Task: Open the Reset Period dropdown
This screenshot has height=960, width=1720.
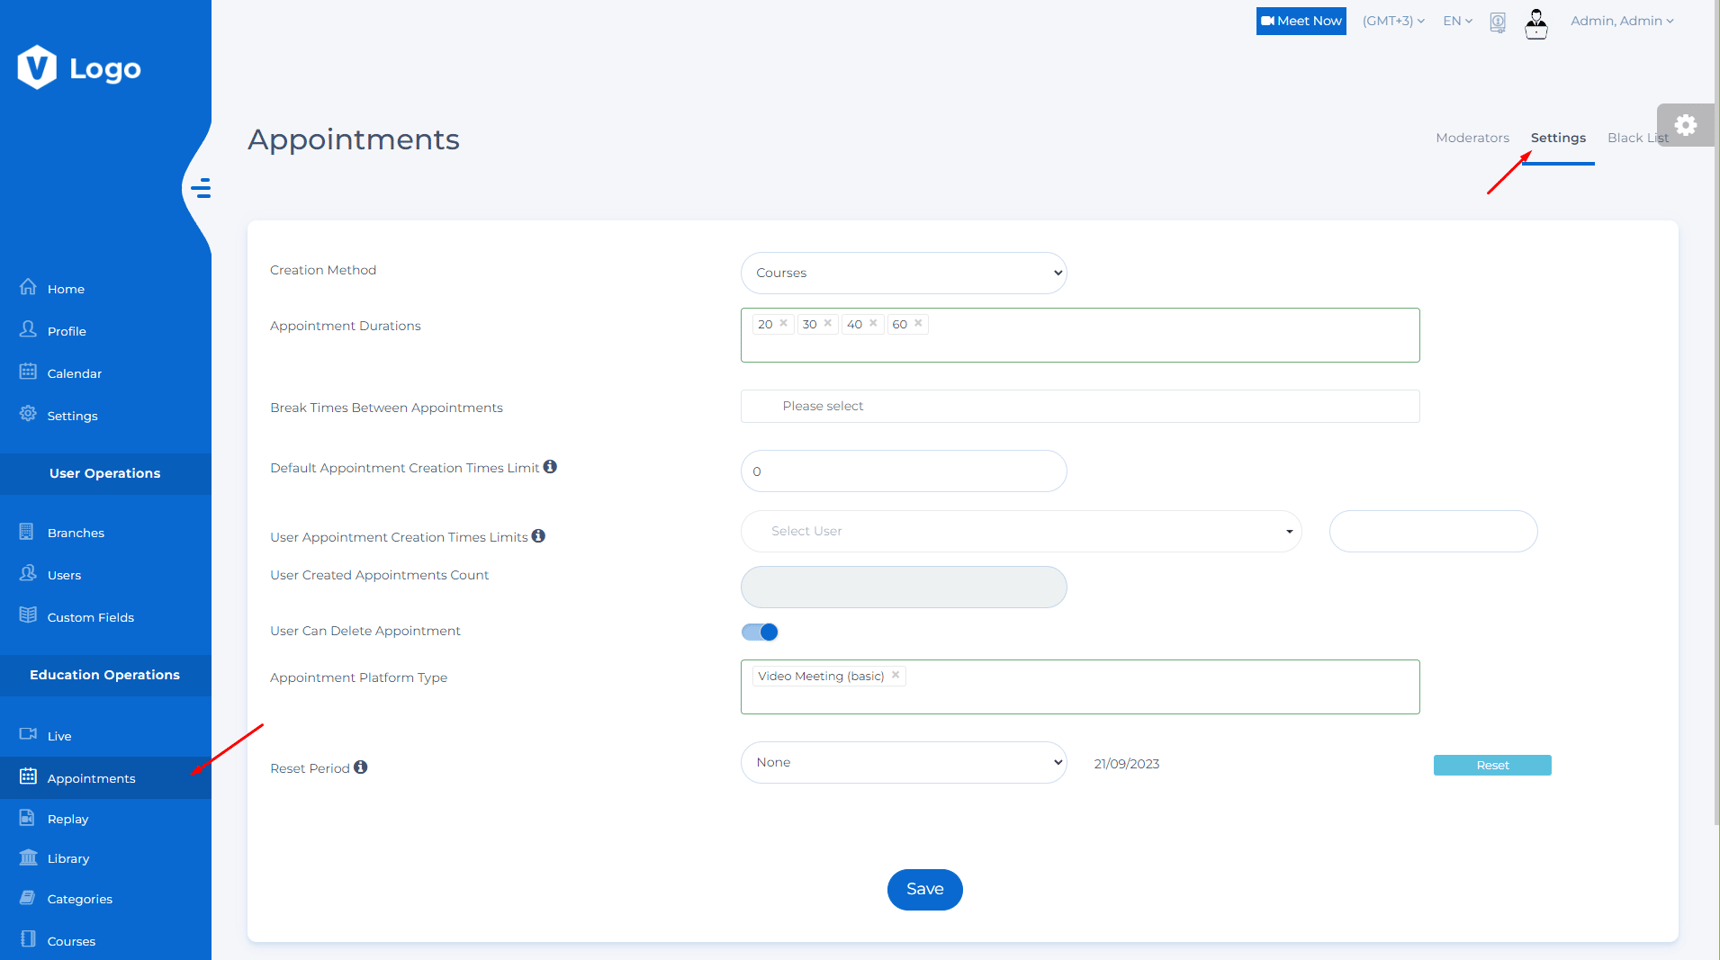Action: pyautogui.click(x=903, y=762)
